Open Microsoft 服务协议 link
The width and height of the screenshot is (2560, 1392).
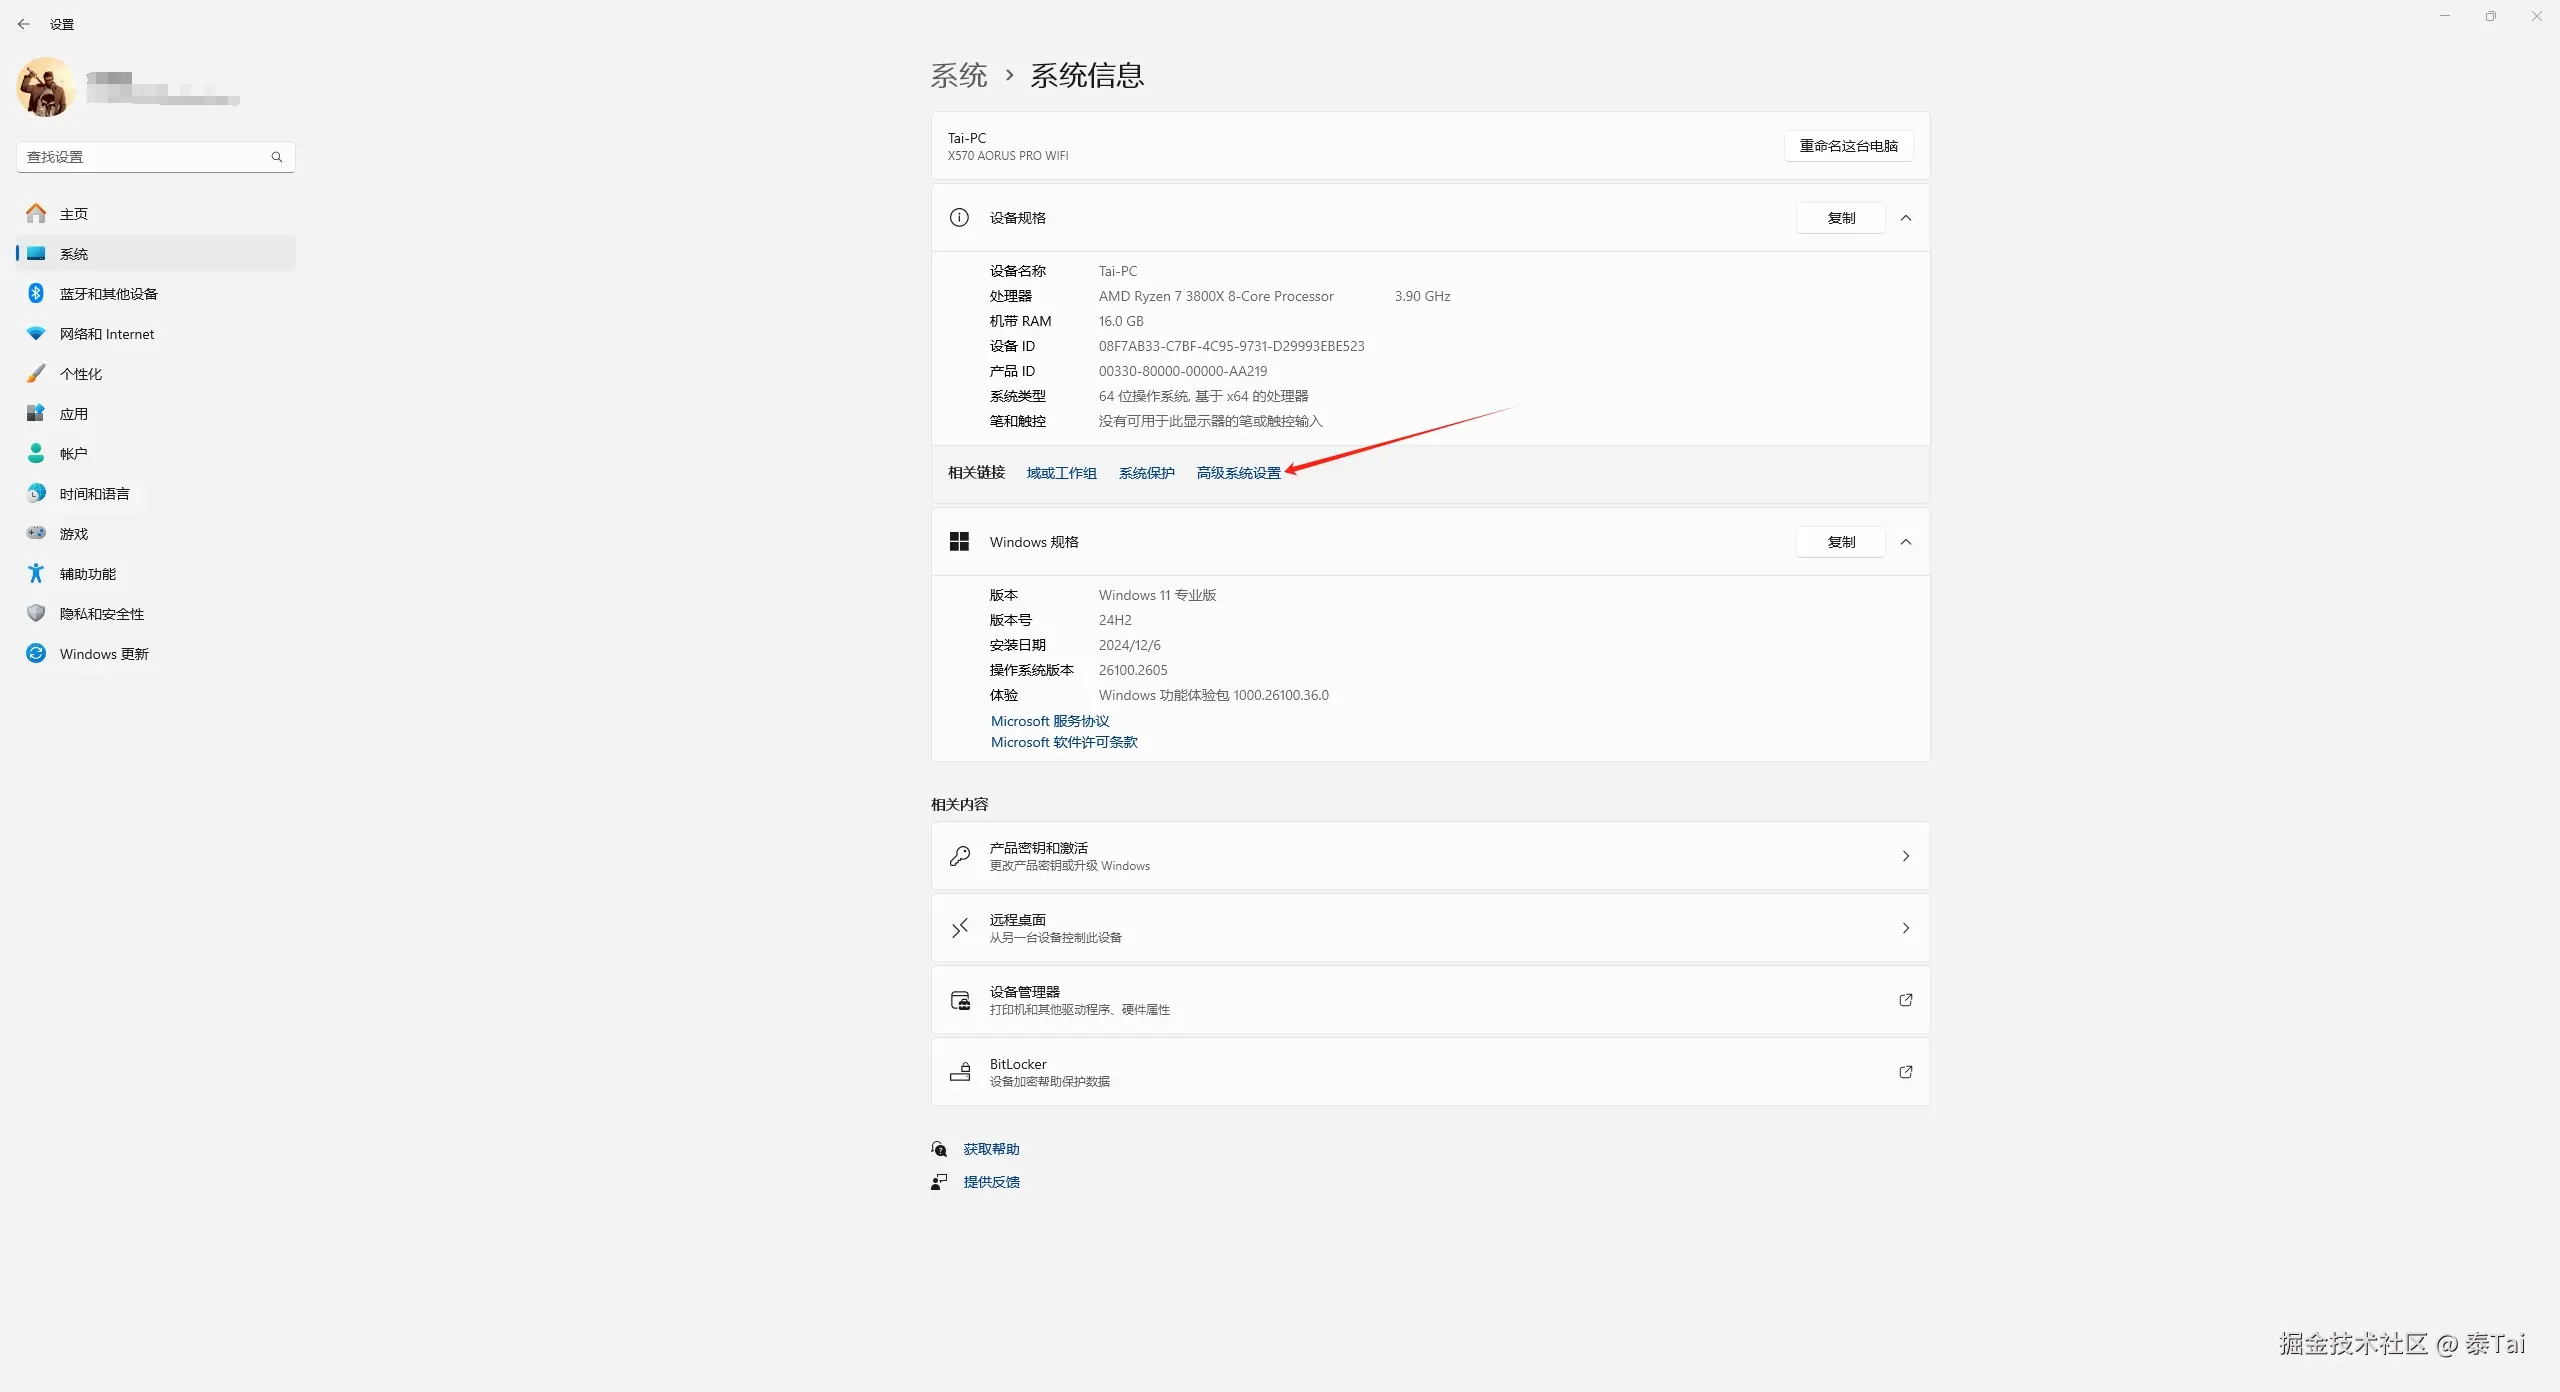pyautogui.click(x=1049, y=720)
